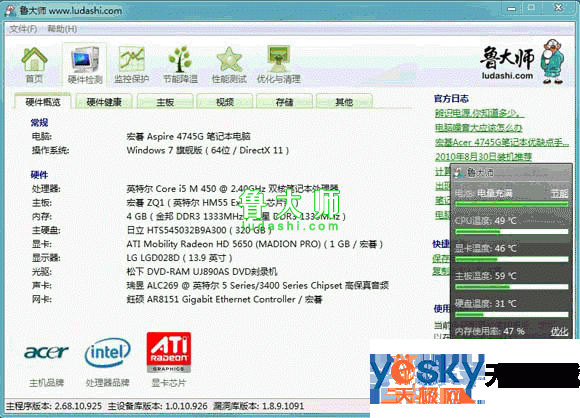Switch to the 视频 tab
Viewport: 580px width, 418px height.
[x=225, y=102]
